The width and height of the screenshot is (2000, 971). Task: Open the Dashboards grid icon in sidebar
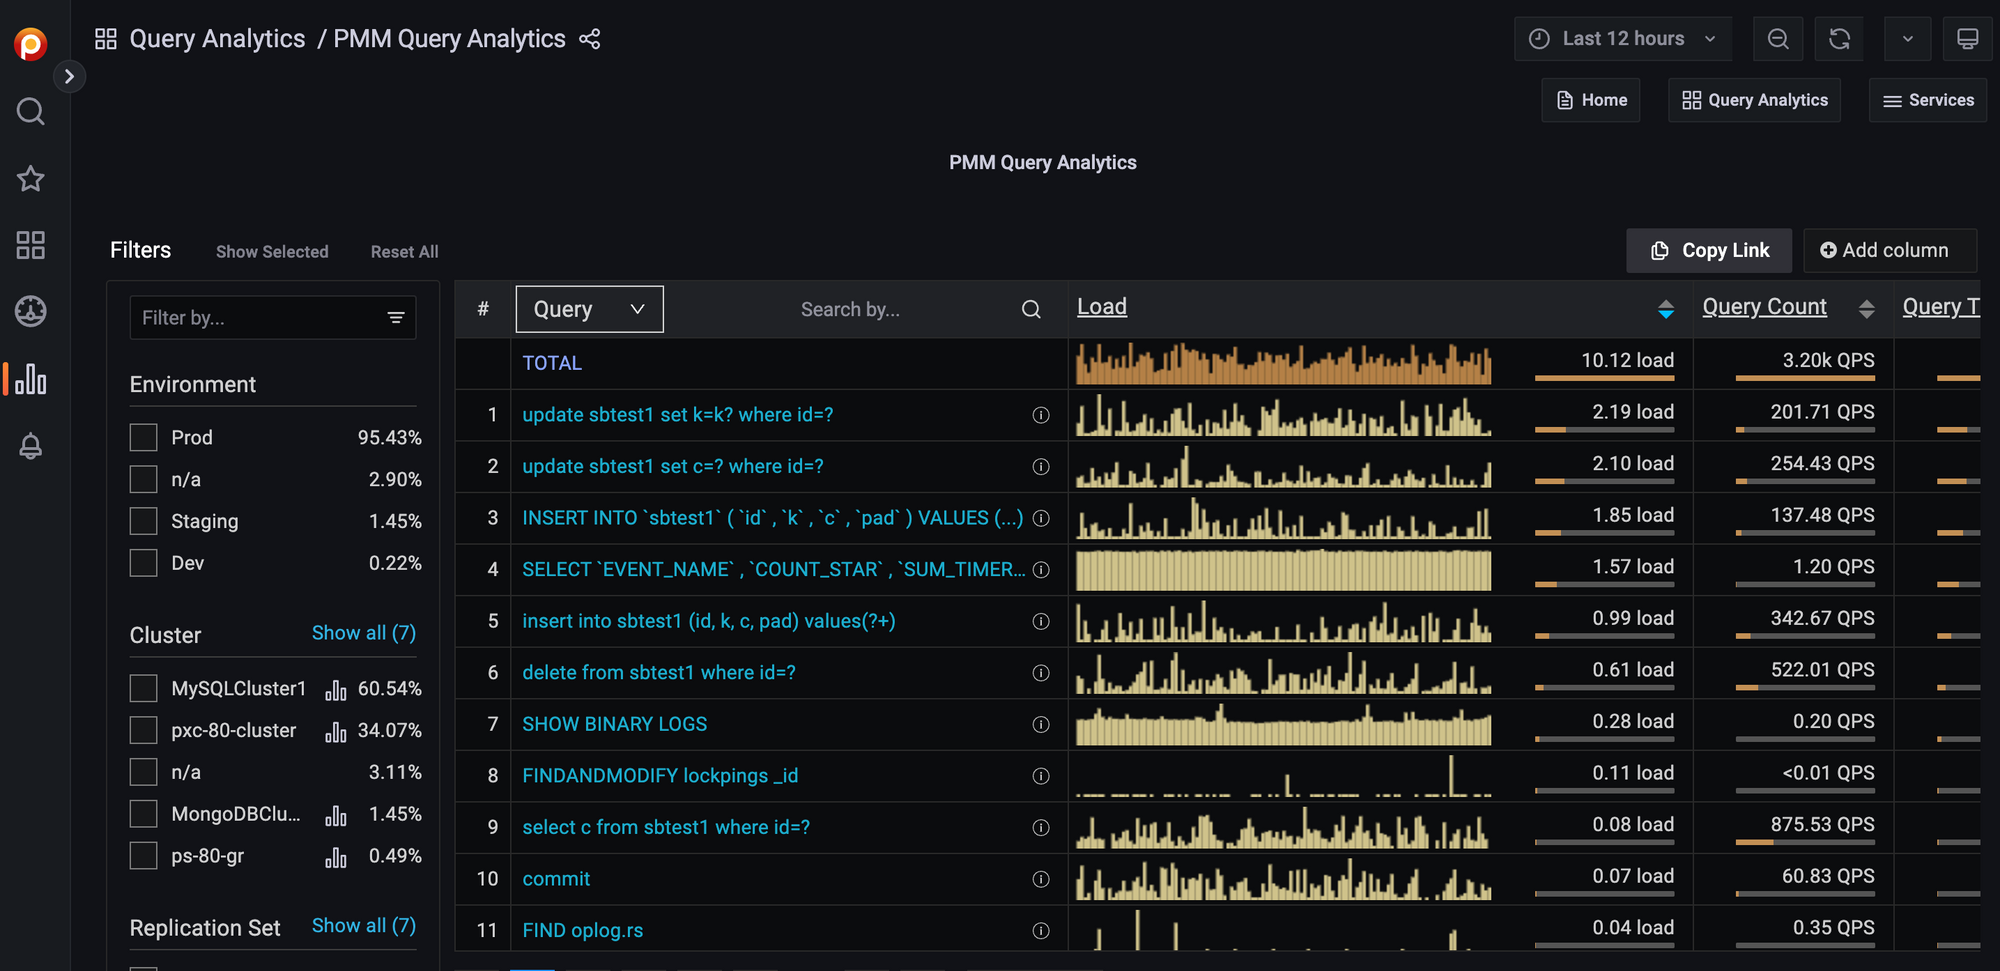tap(31, 245)
